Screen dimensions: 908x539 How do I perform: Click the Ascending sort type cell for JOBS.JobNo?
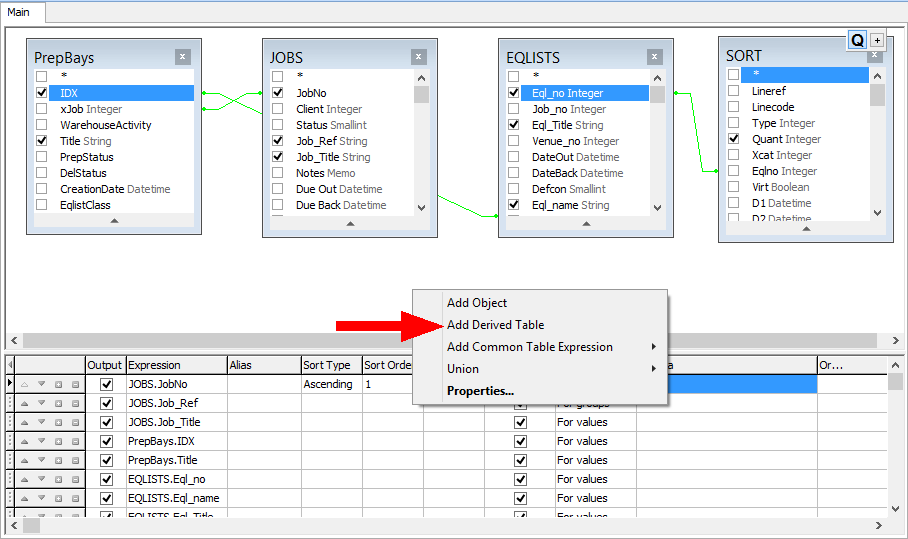330,384
